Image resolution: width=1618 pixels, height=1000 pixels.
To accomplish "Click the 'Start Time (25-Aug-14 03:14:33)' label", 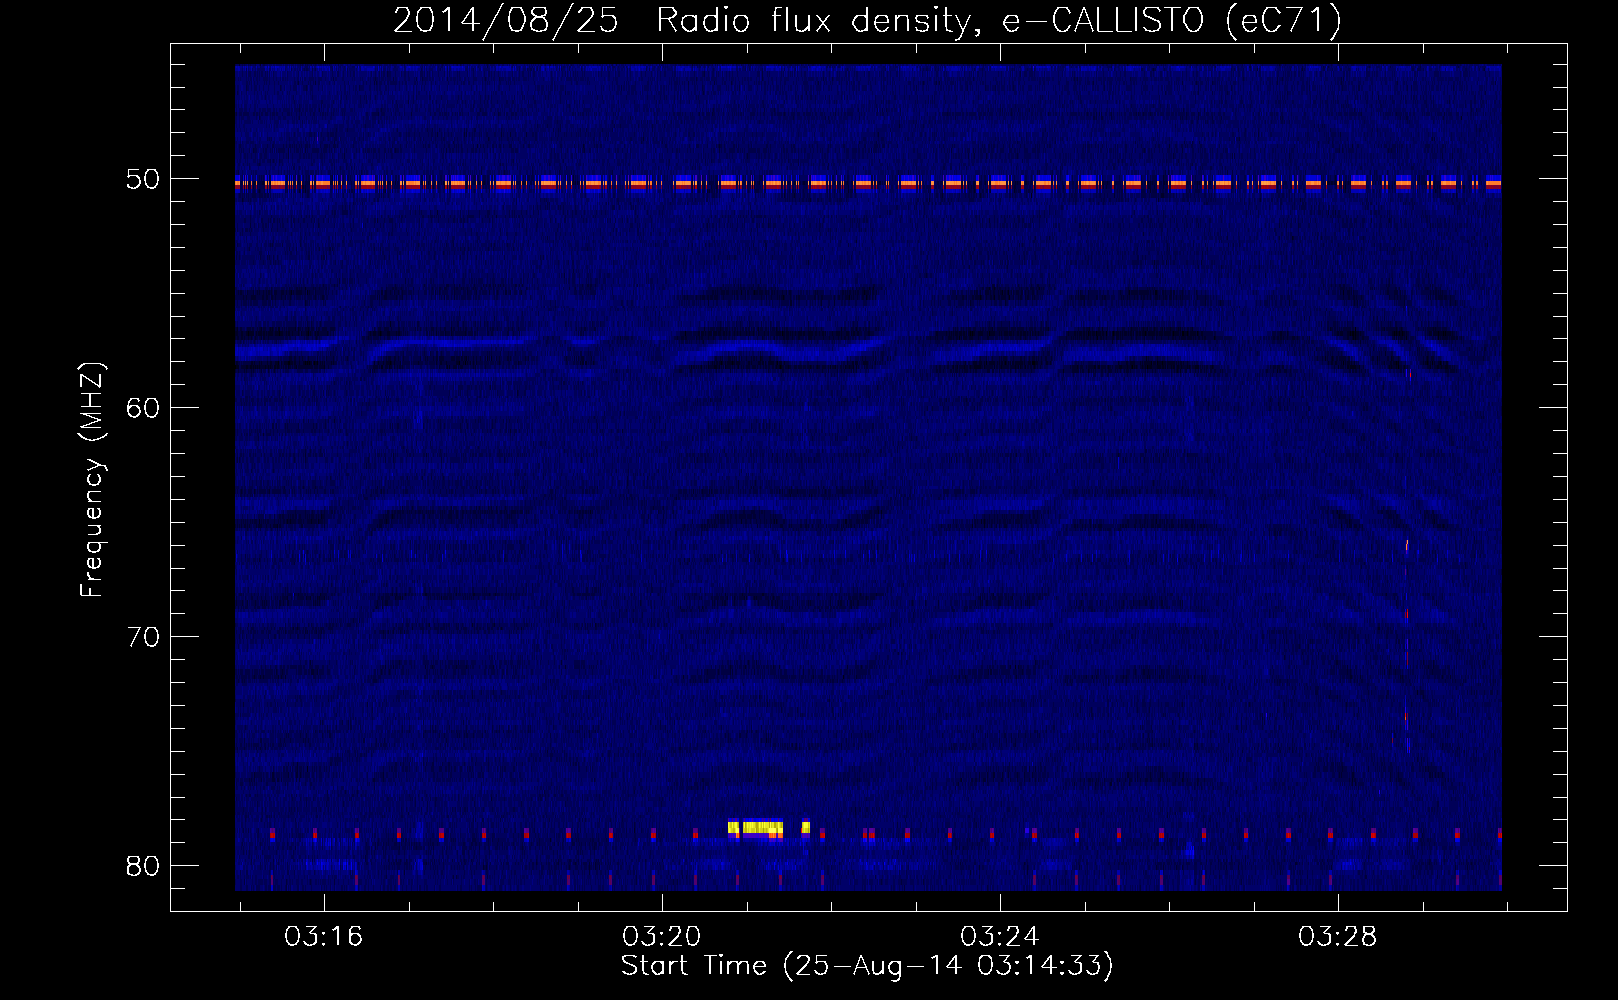I will (867, 966).
